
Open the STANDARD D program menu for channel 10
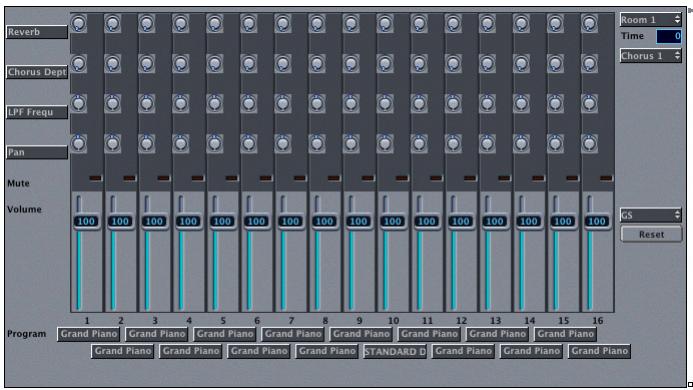[x=395, y=352]
